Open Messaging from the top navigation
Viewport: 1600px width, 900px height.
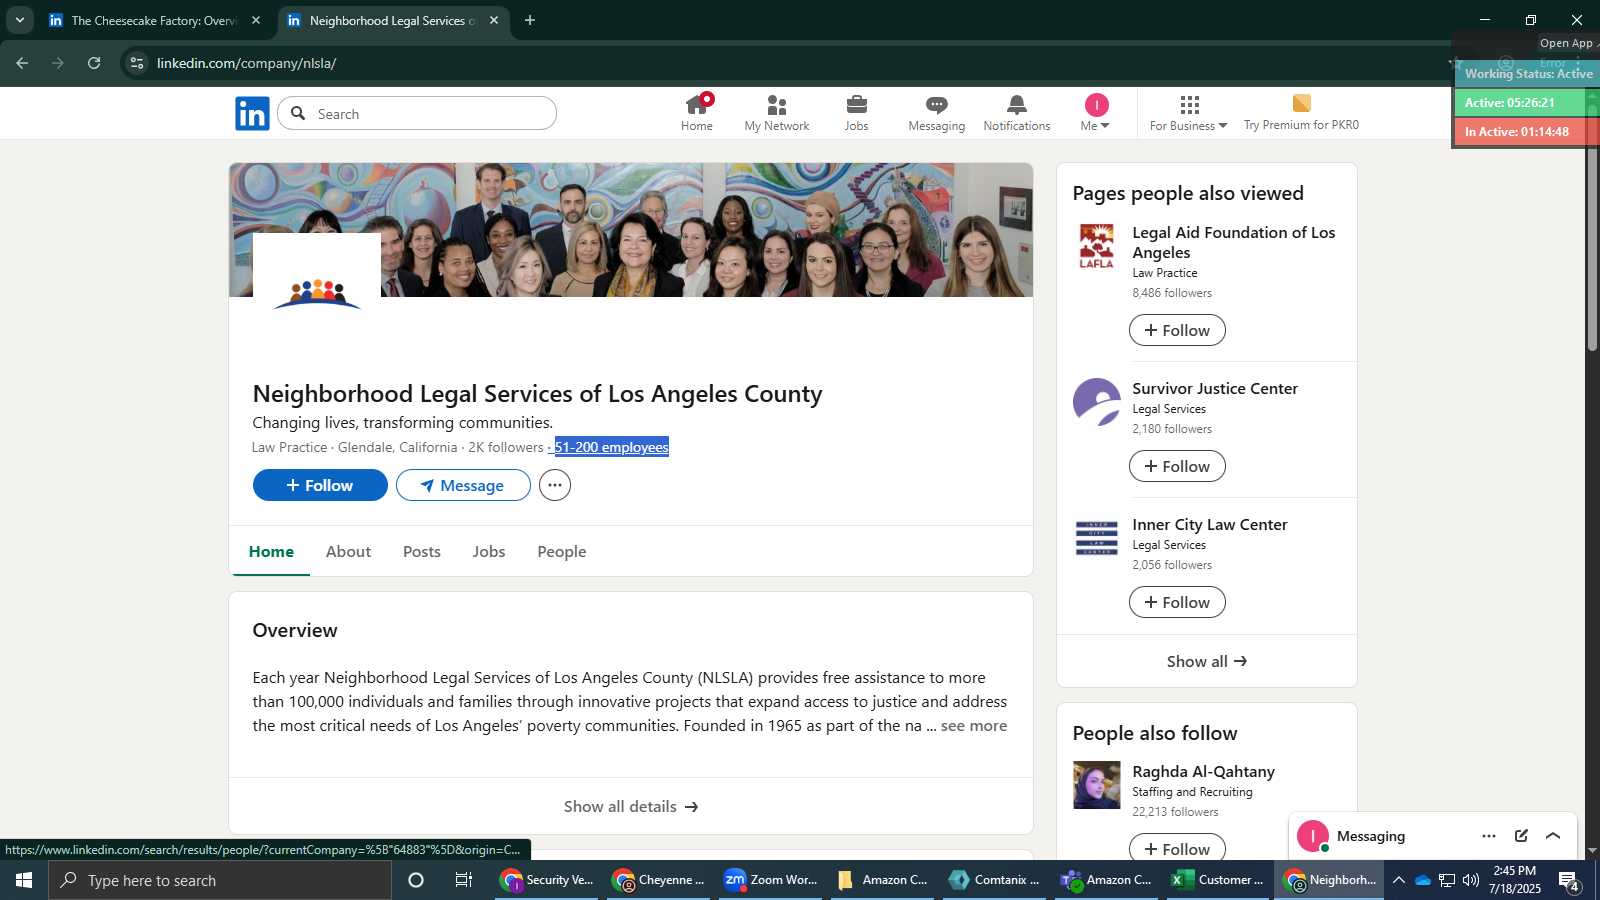click(937, 113)
